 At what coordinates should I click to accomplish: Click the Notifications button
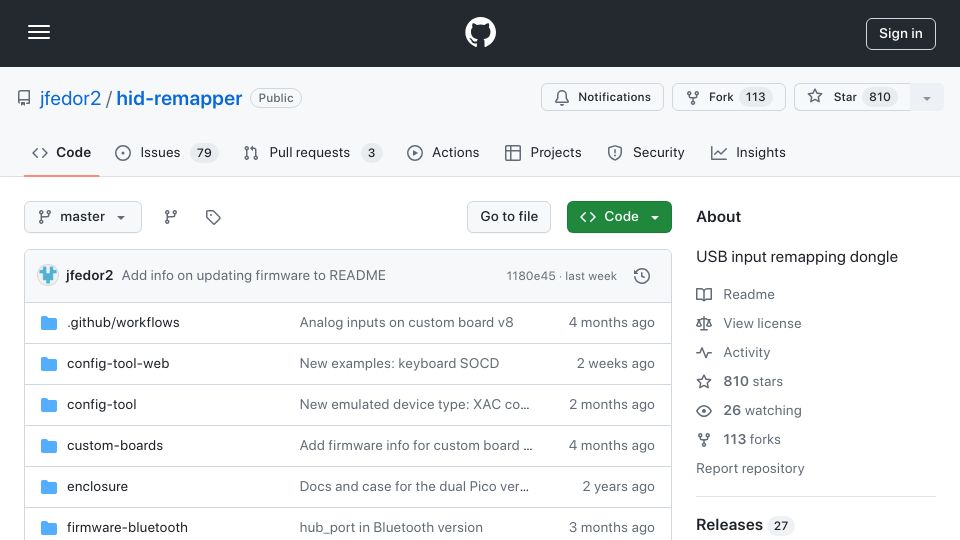(x=602, y=97)
